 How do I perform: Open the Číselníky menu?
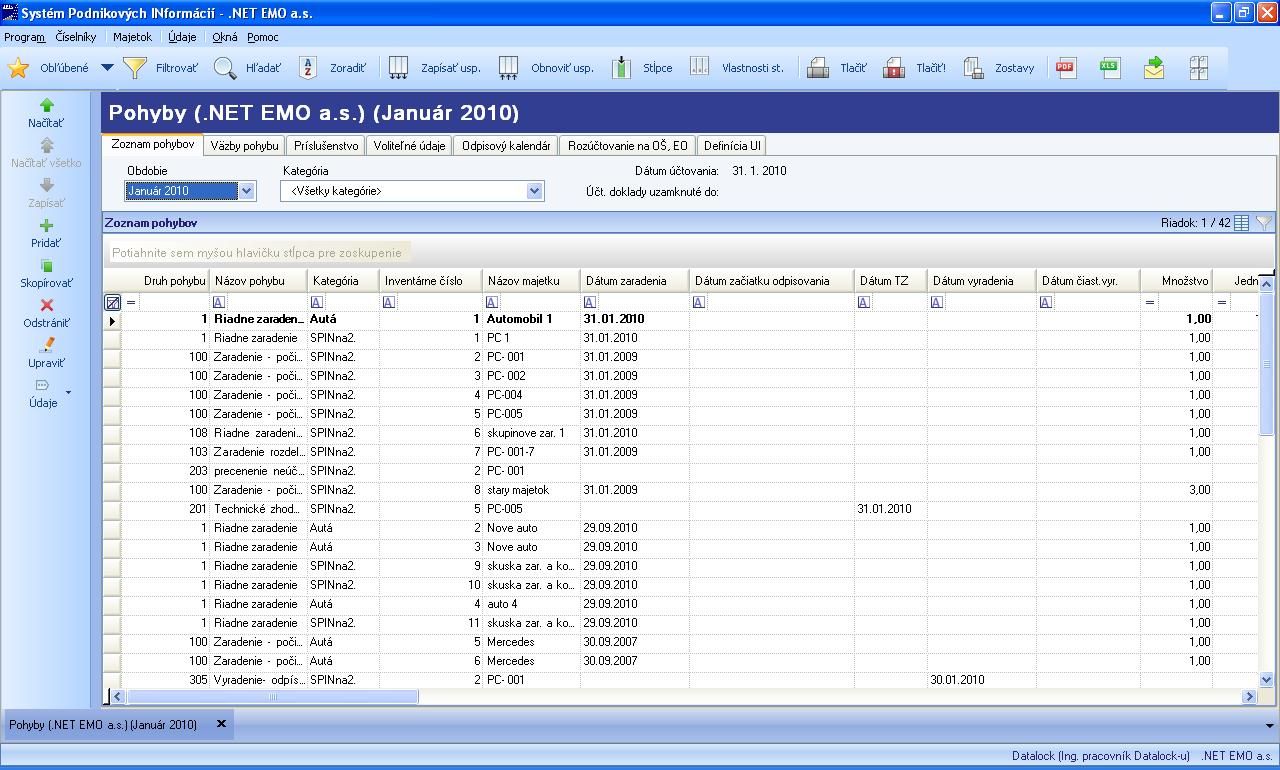[76, 37]
